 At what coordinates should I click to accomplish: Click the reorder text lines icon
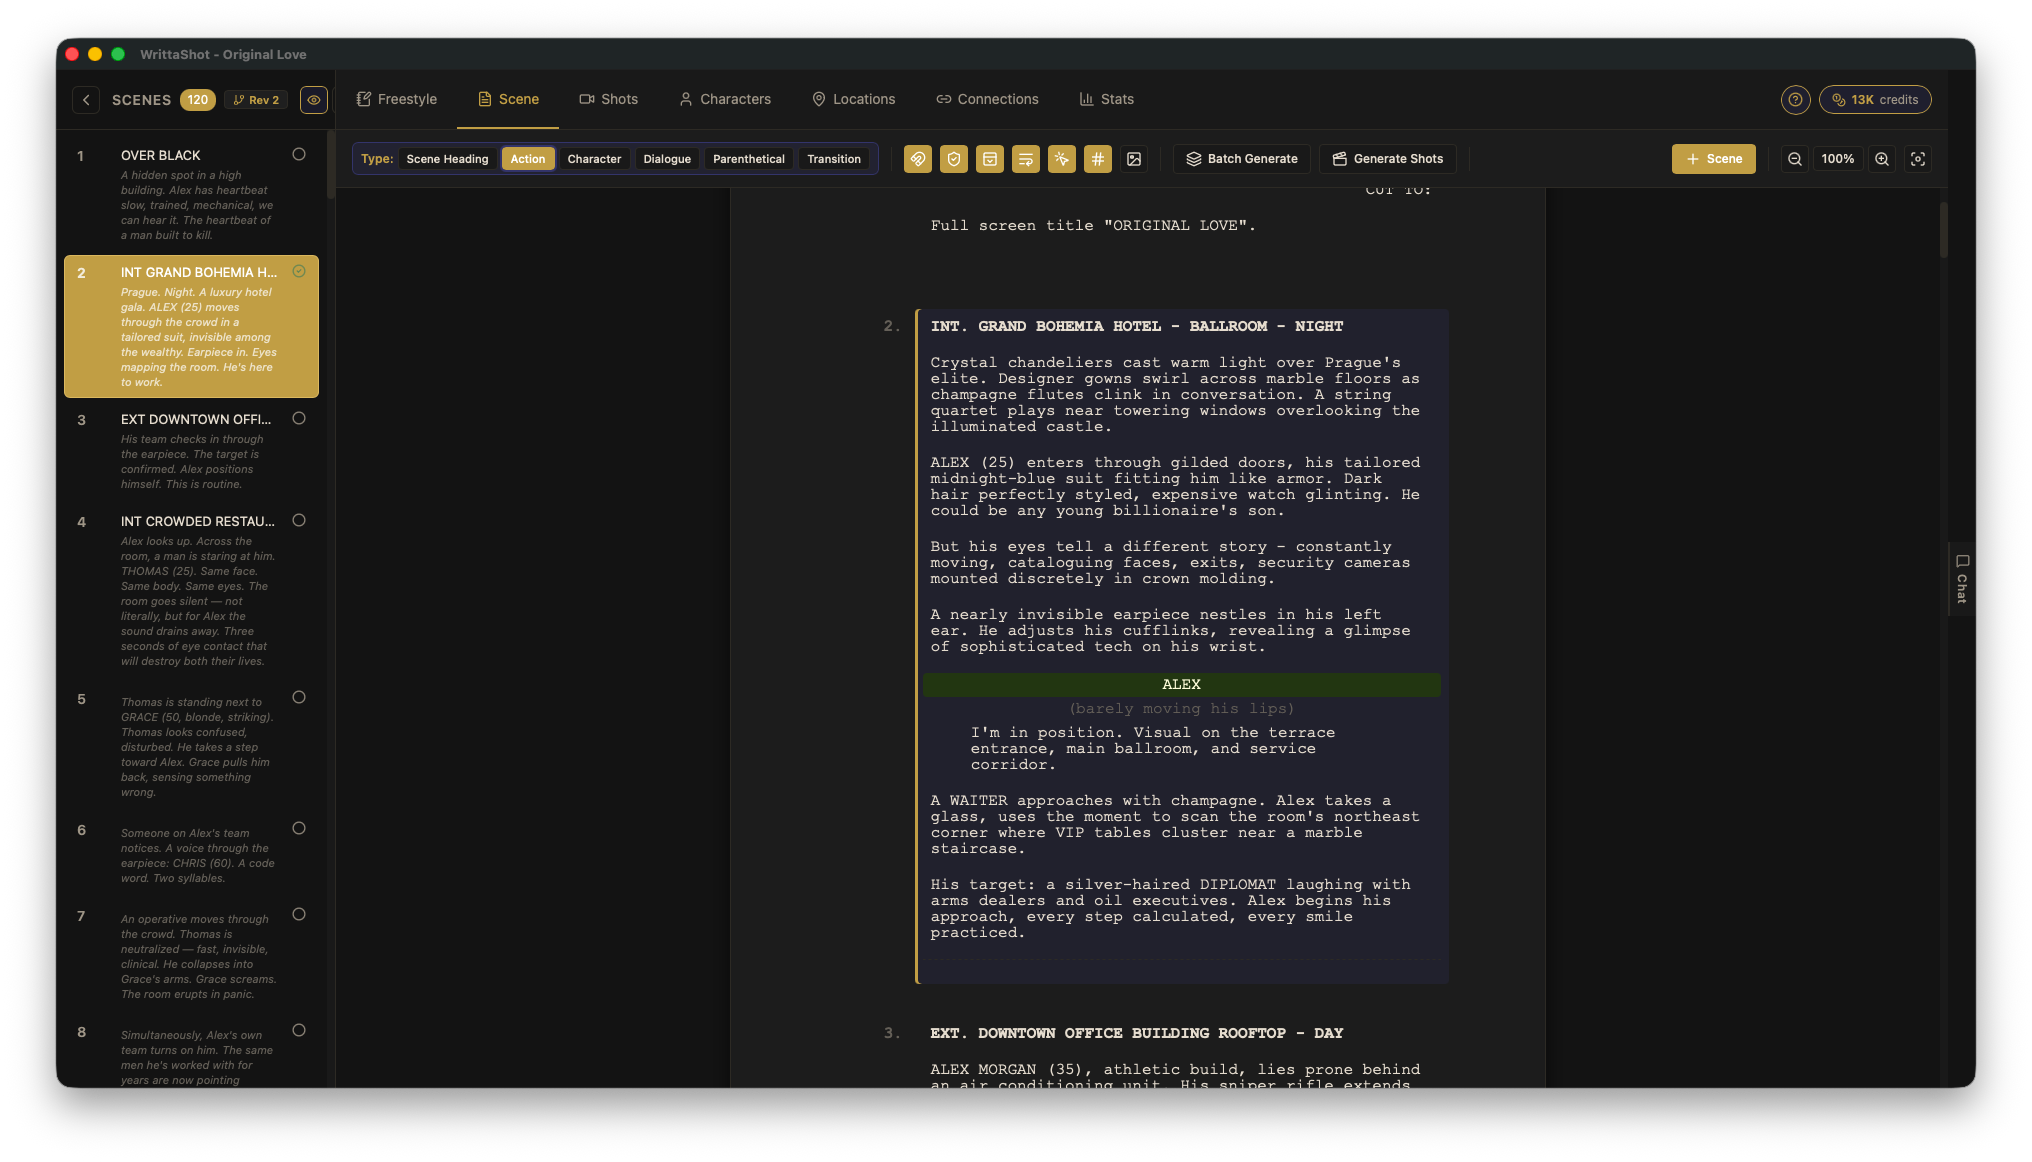click(x=1025, y=158)
